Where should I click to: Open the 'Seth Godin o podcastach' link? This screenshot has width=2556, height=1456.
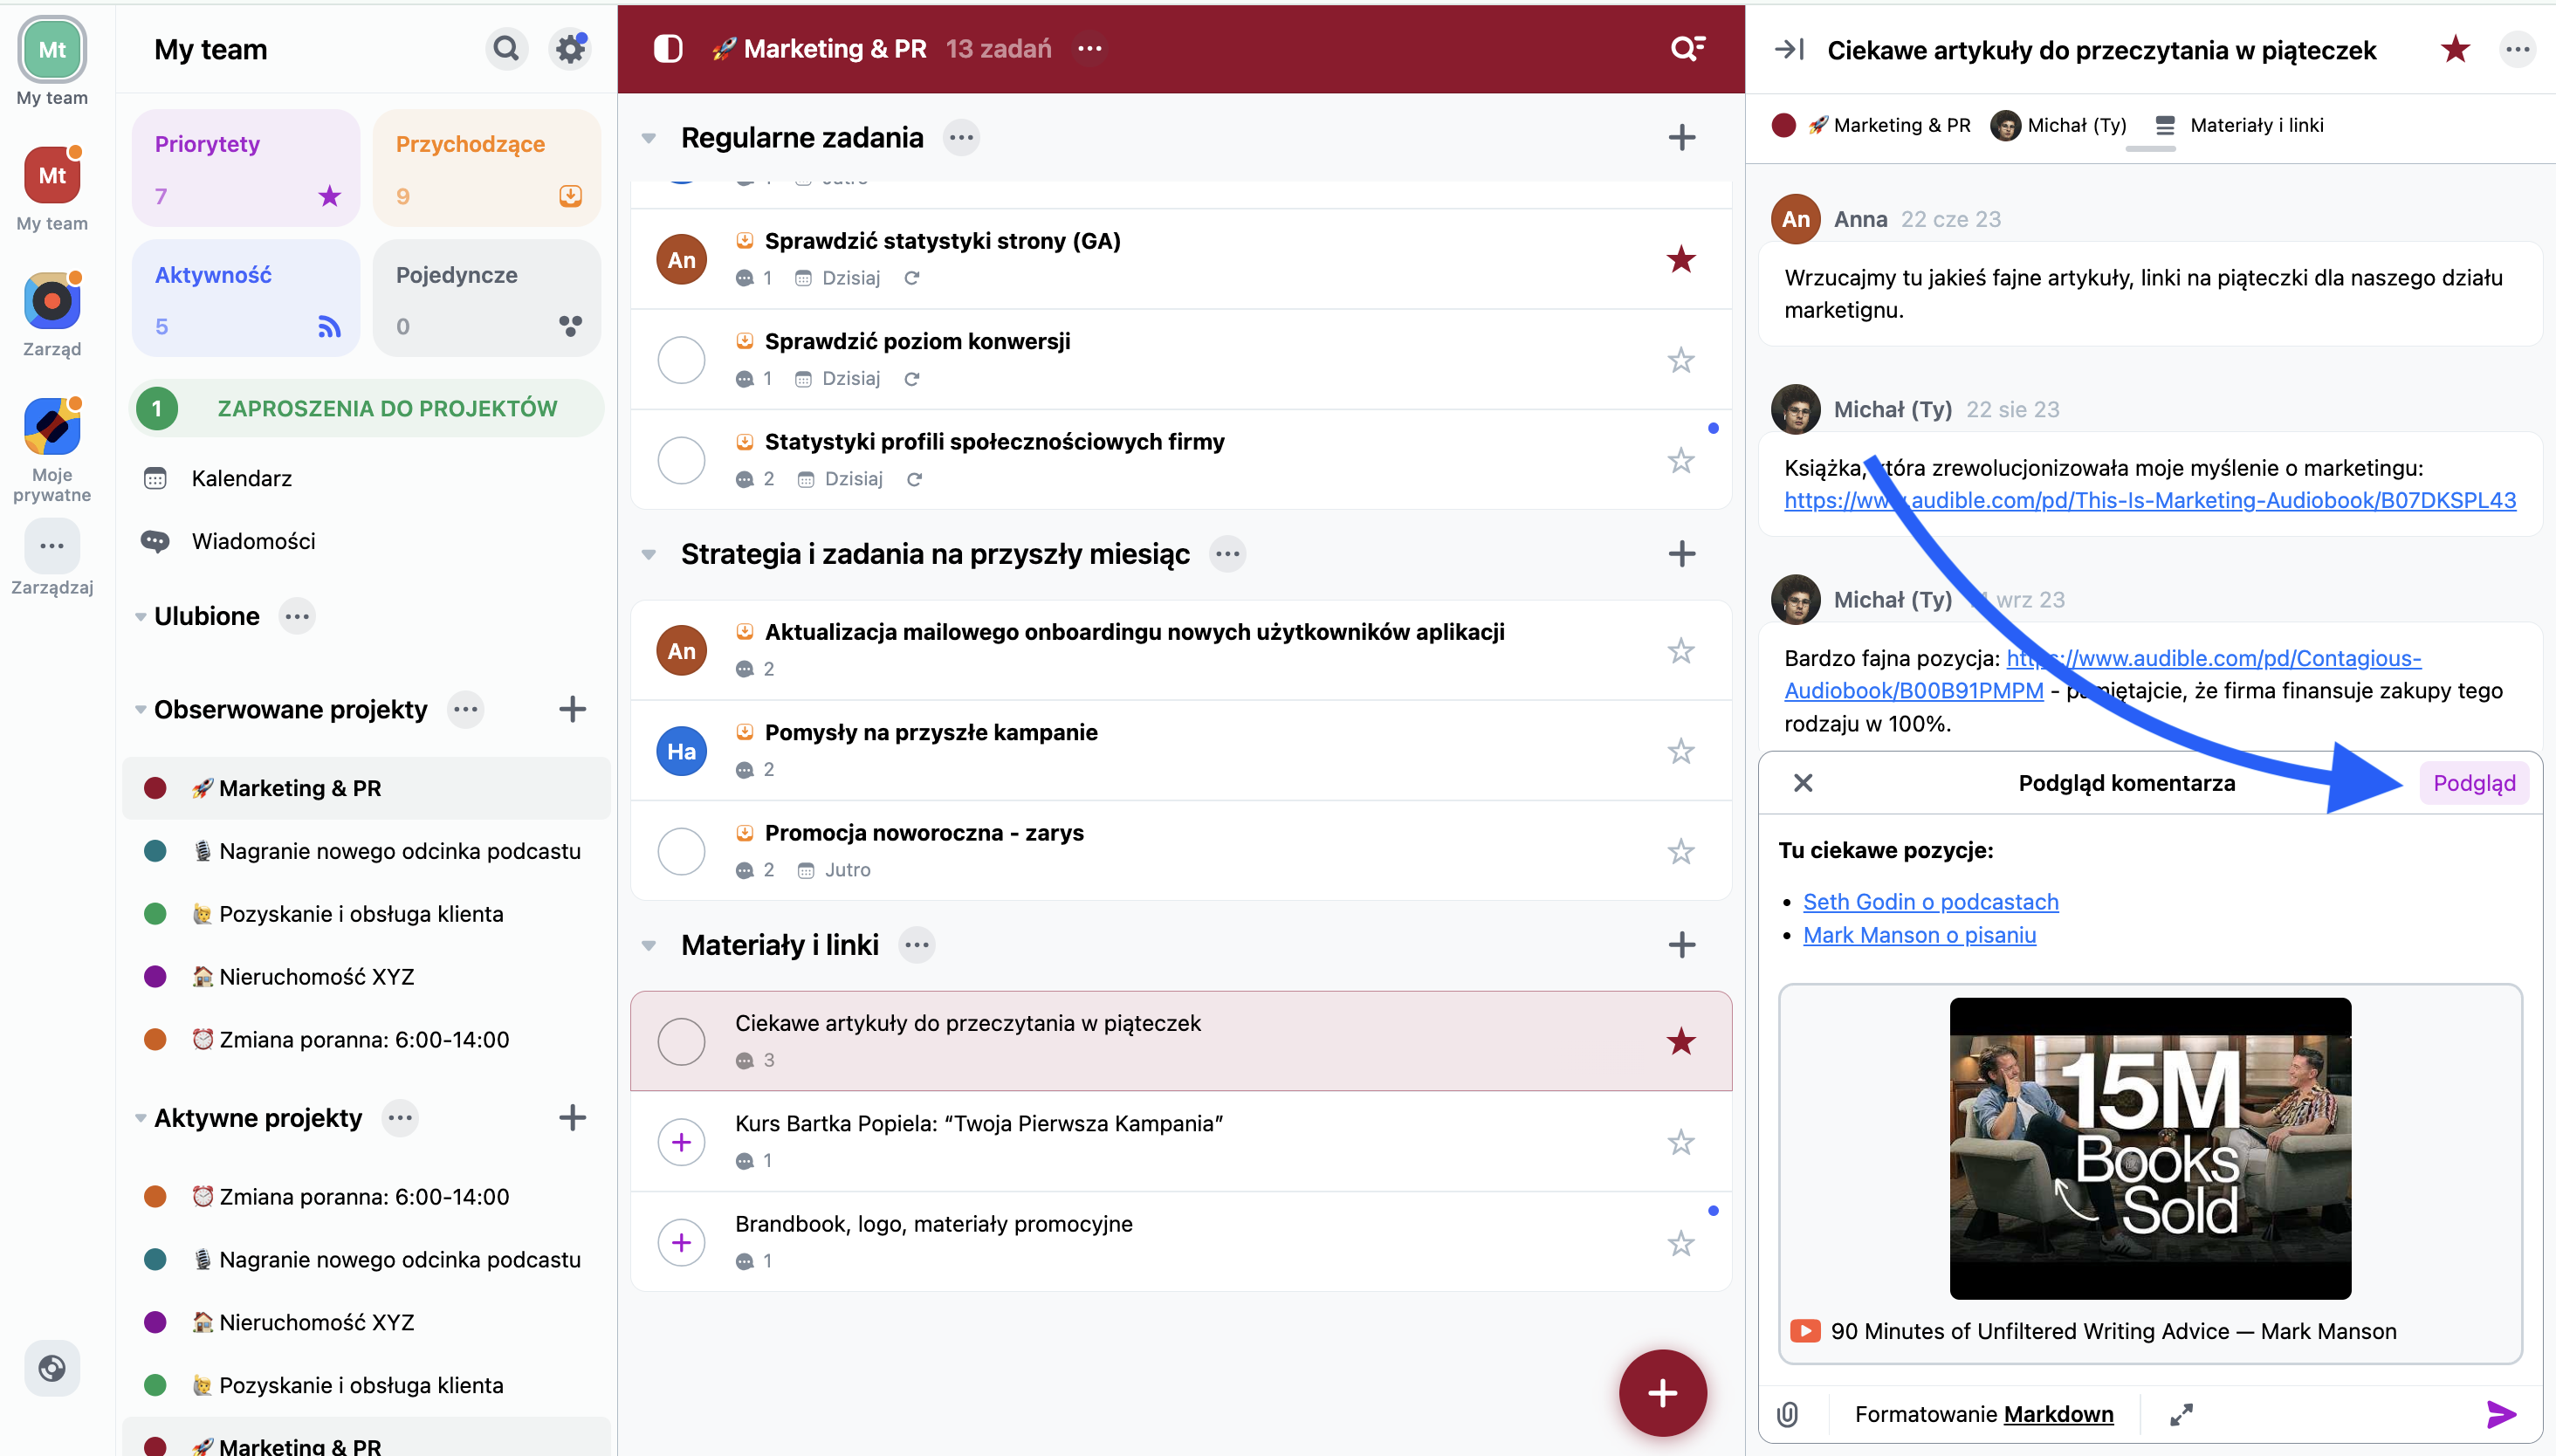tap(1930, 901)
